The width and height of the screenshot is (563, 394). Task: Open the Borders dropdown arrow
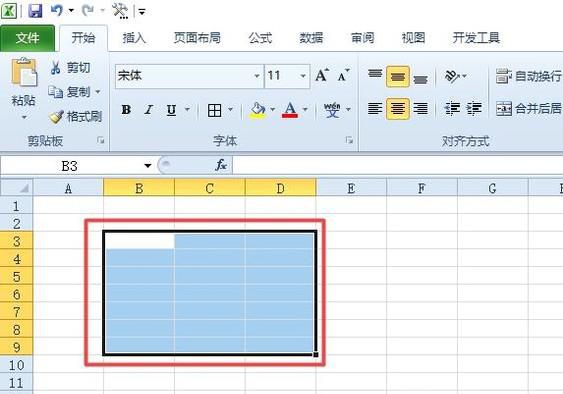click(x=231, y=109)
